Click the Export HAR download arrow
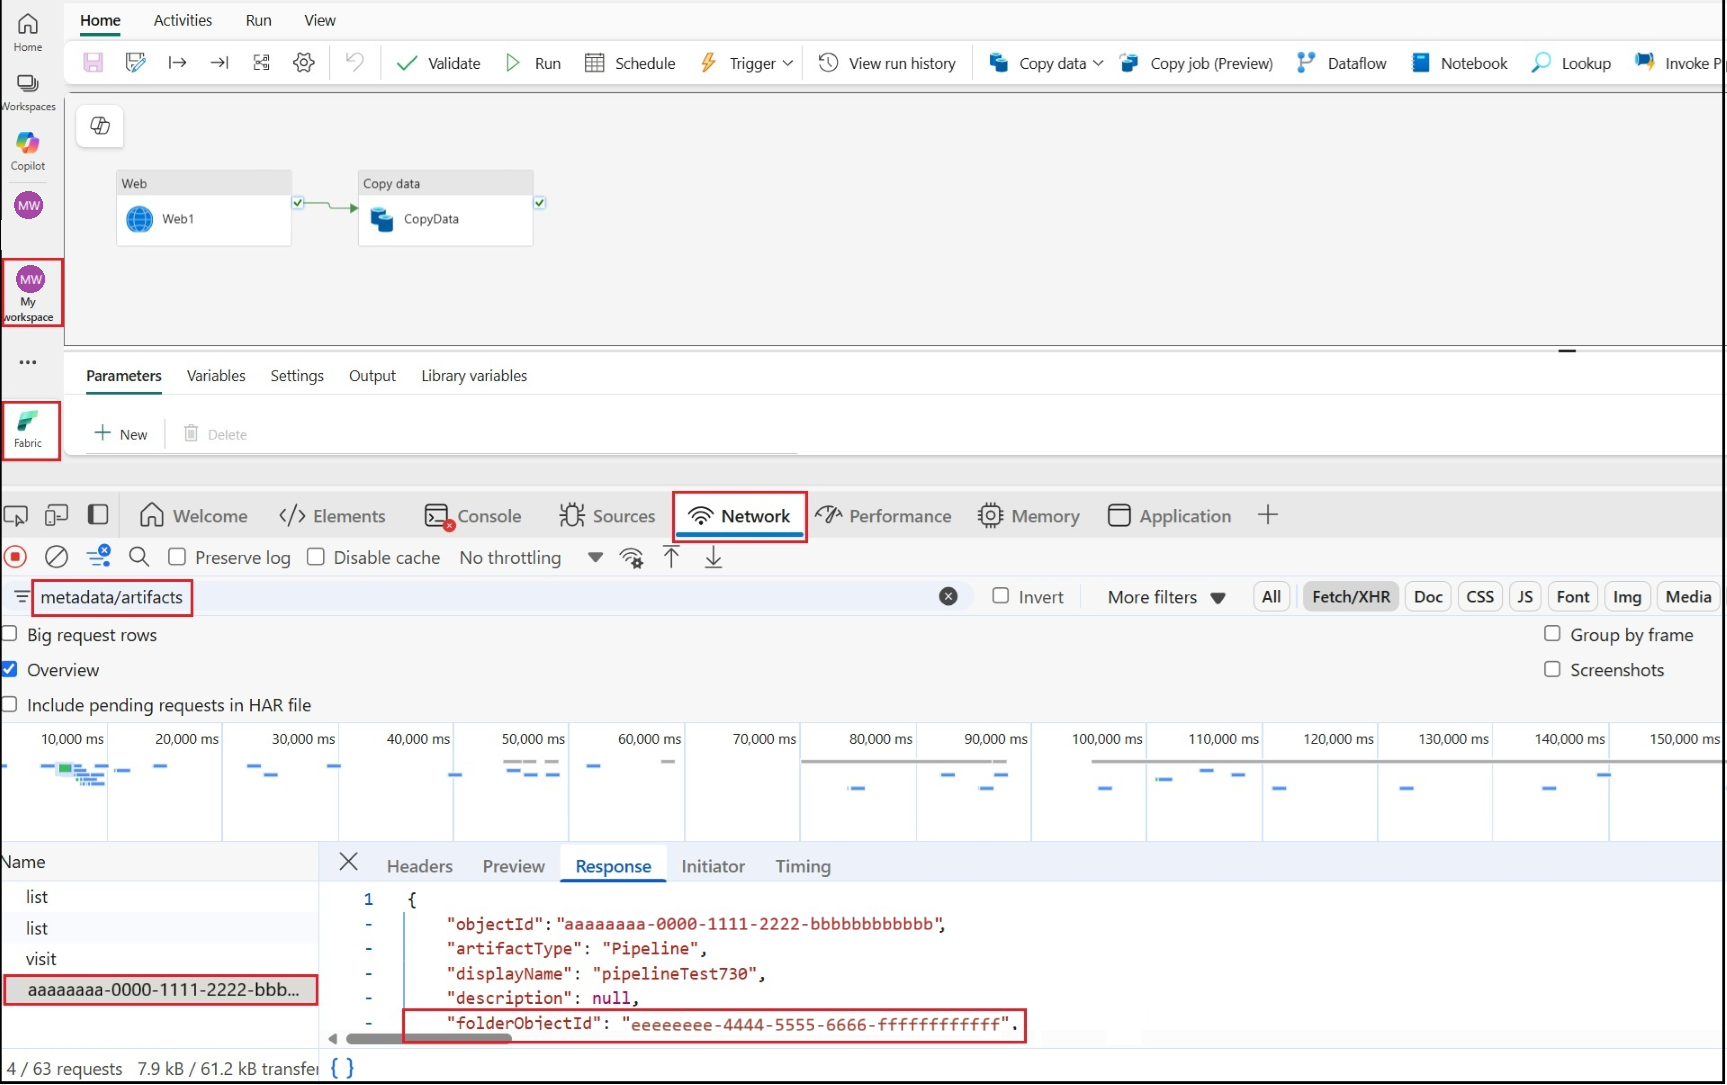 [713, 557]
